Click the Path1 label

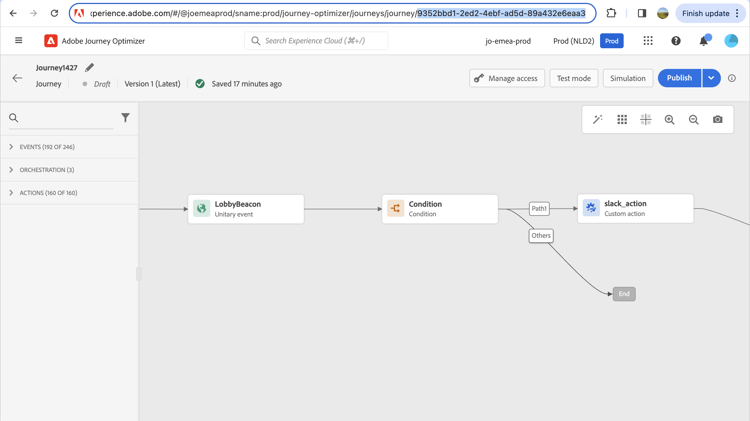539,209
